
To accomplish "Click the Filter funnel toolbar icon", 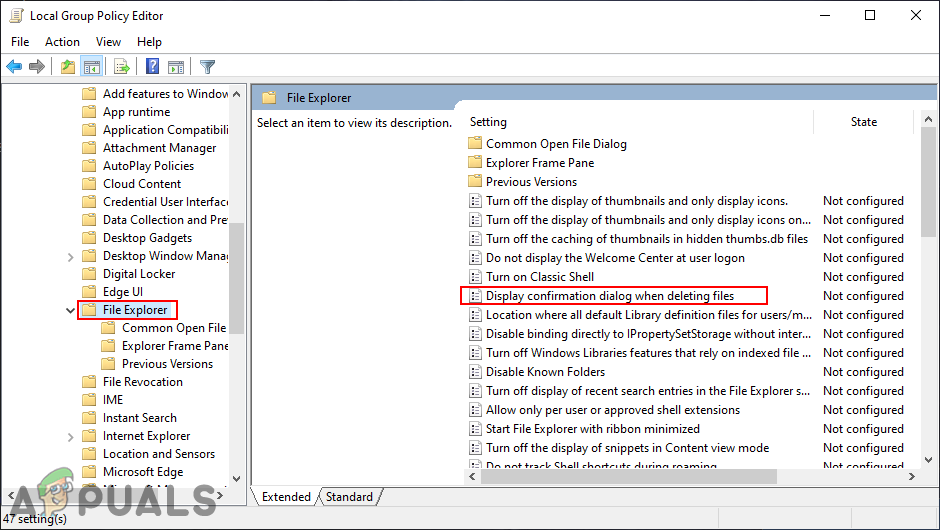I will [207, 67].
